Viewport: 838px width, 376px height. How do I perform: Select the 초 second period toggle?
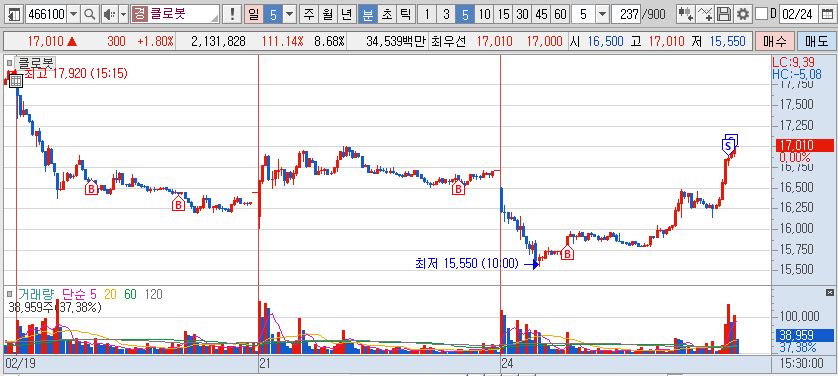386,14
